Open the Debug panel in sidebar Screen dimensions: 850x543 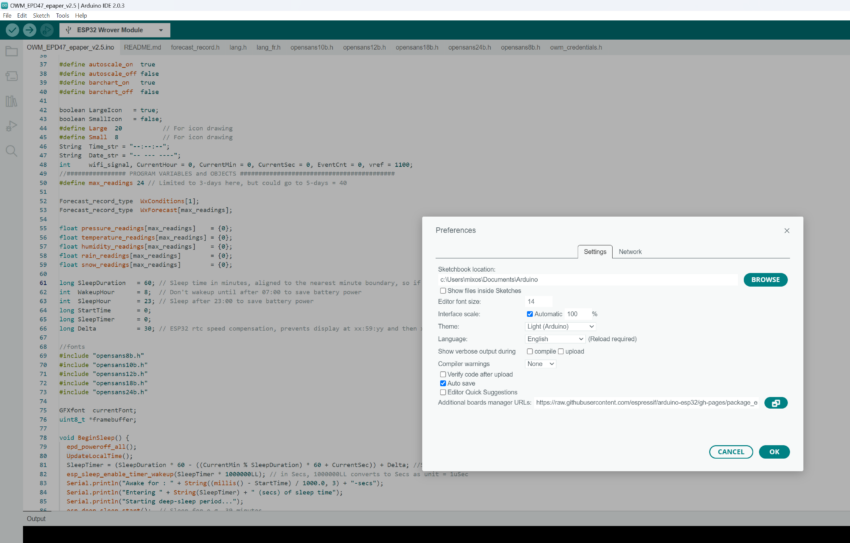12,126
